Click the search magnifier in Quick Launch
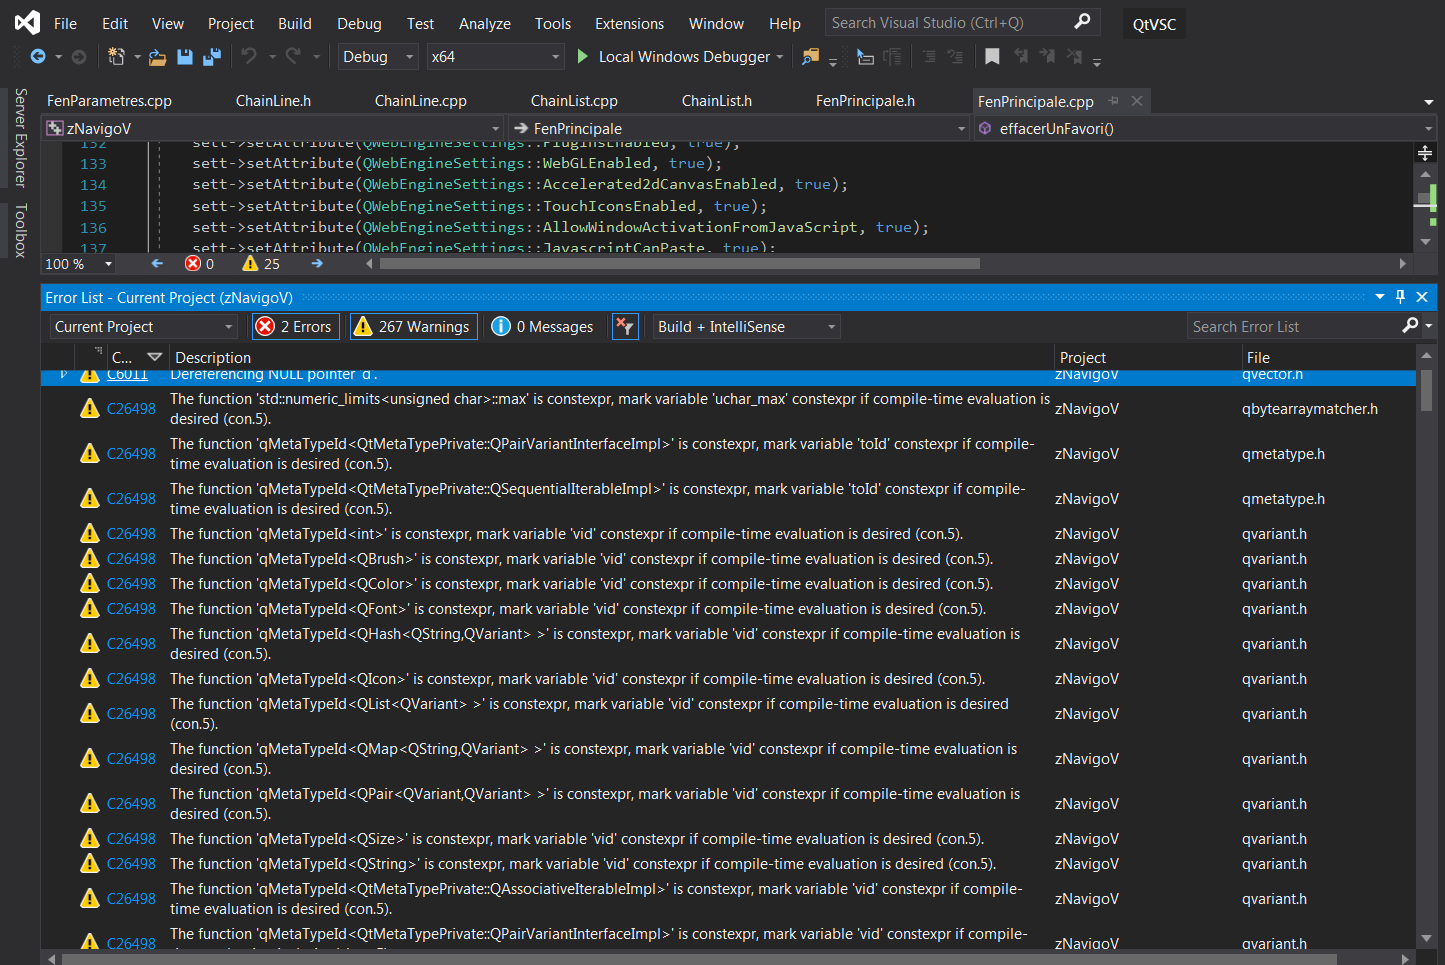The width and height of the screenshot is (1445, 965). [x=1082, y=22]
